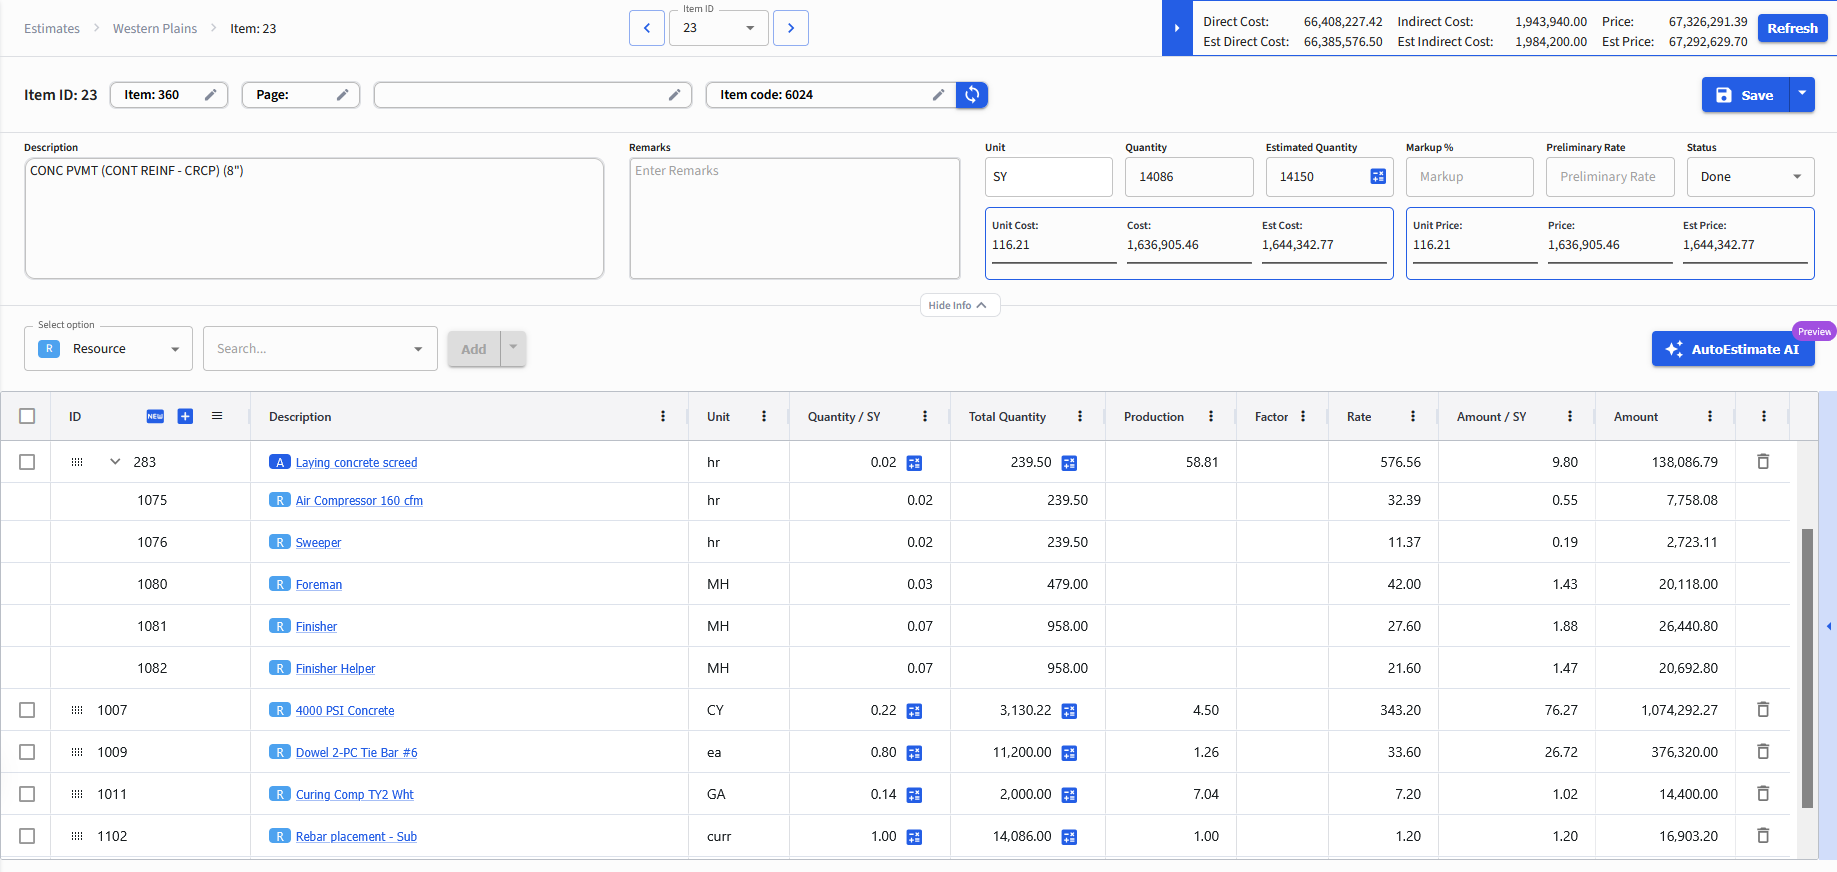The width and height of the screenshot is (1837, 872).
Task: Expand the right side panel arrow
Action: [x=1828, y=626]
